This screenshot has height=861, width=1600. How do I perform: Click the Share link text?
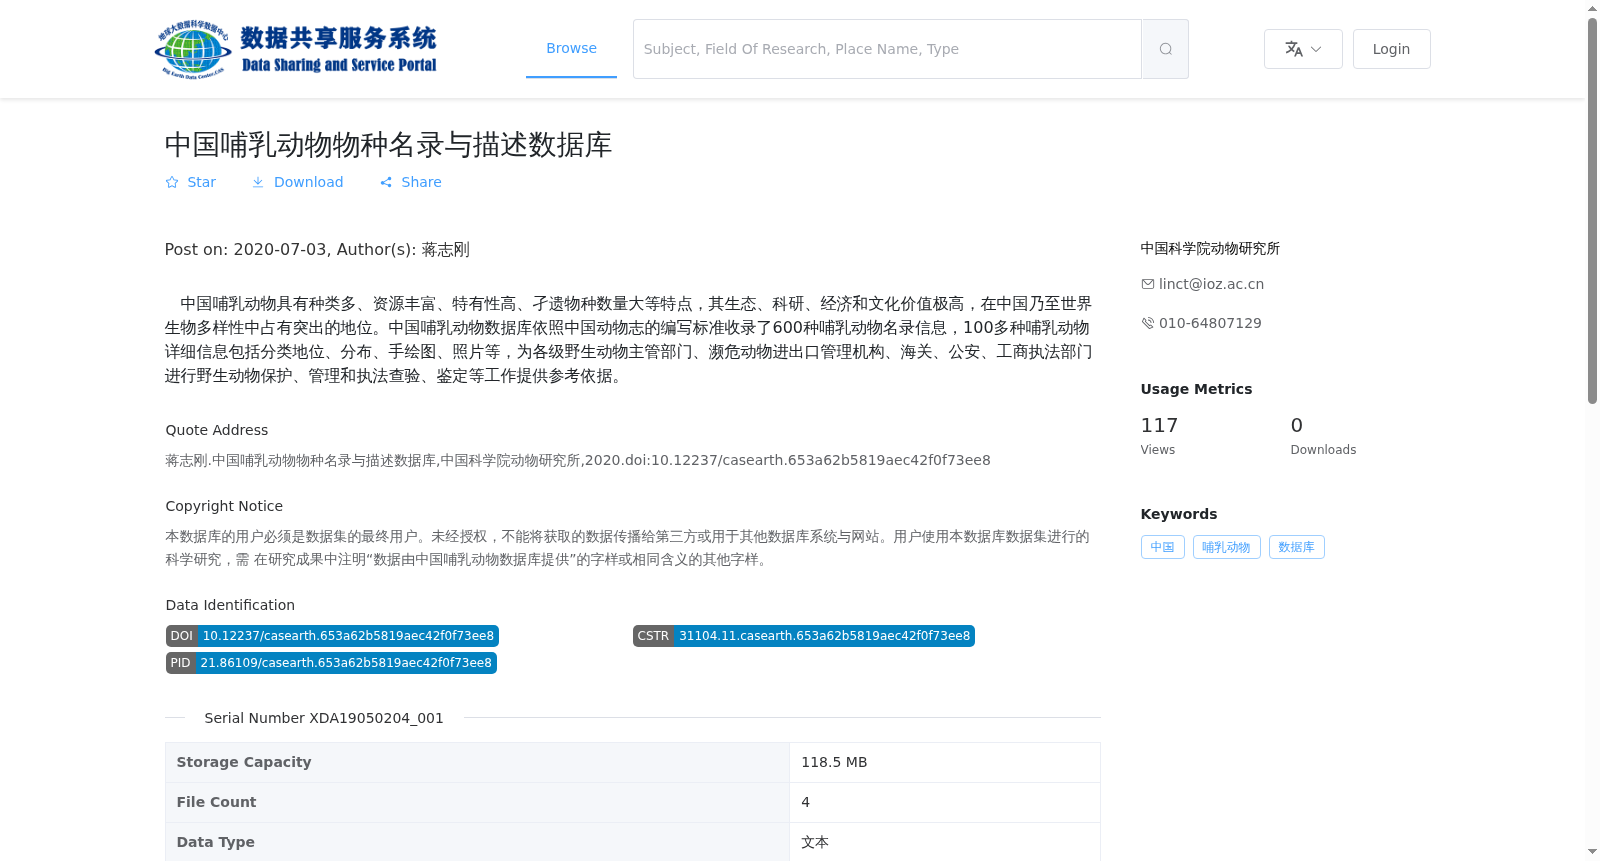(421, 182)
